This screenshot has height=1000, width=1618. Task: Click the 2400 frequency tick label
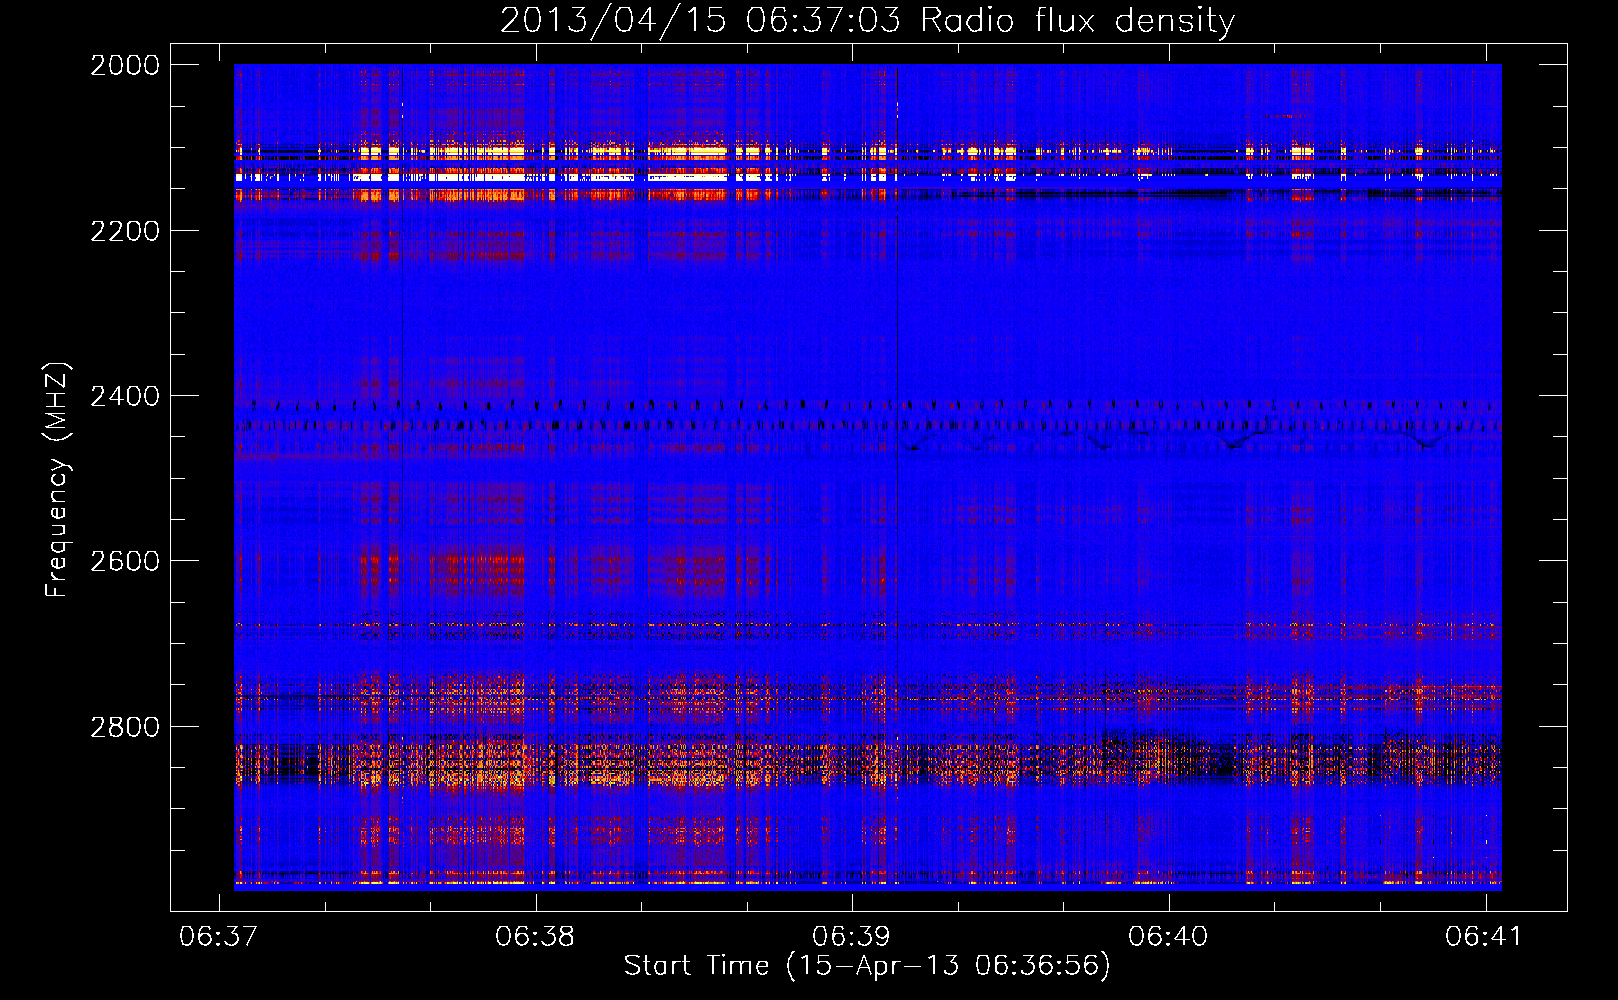pos(125,396)
